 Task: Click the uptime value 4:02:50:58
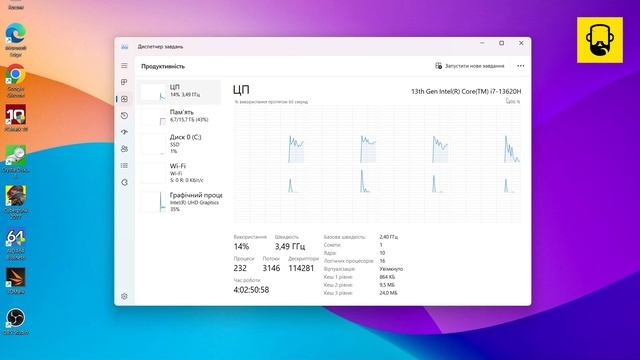[x=251, y=290]
